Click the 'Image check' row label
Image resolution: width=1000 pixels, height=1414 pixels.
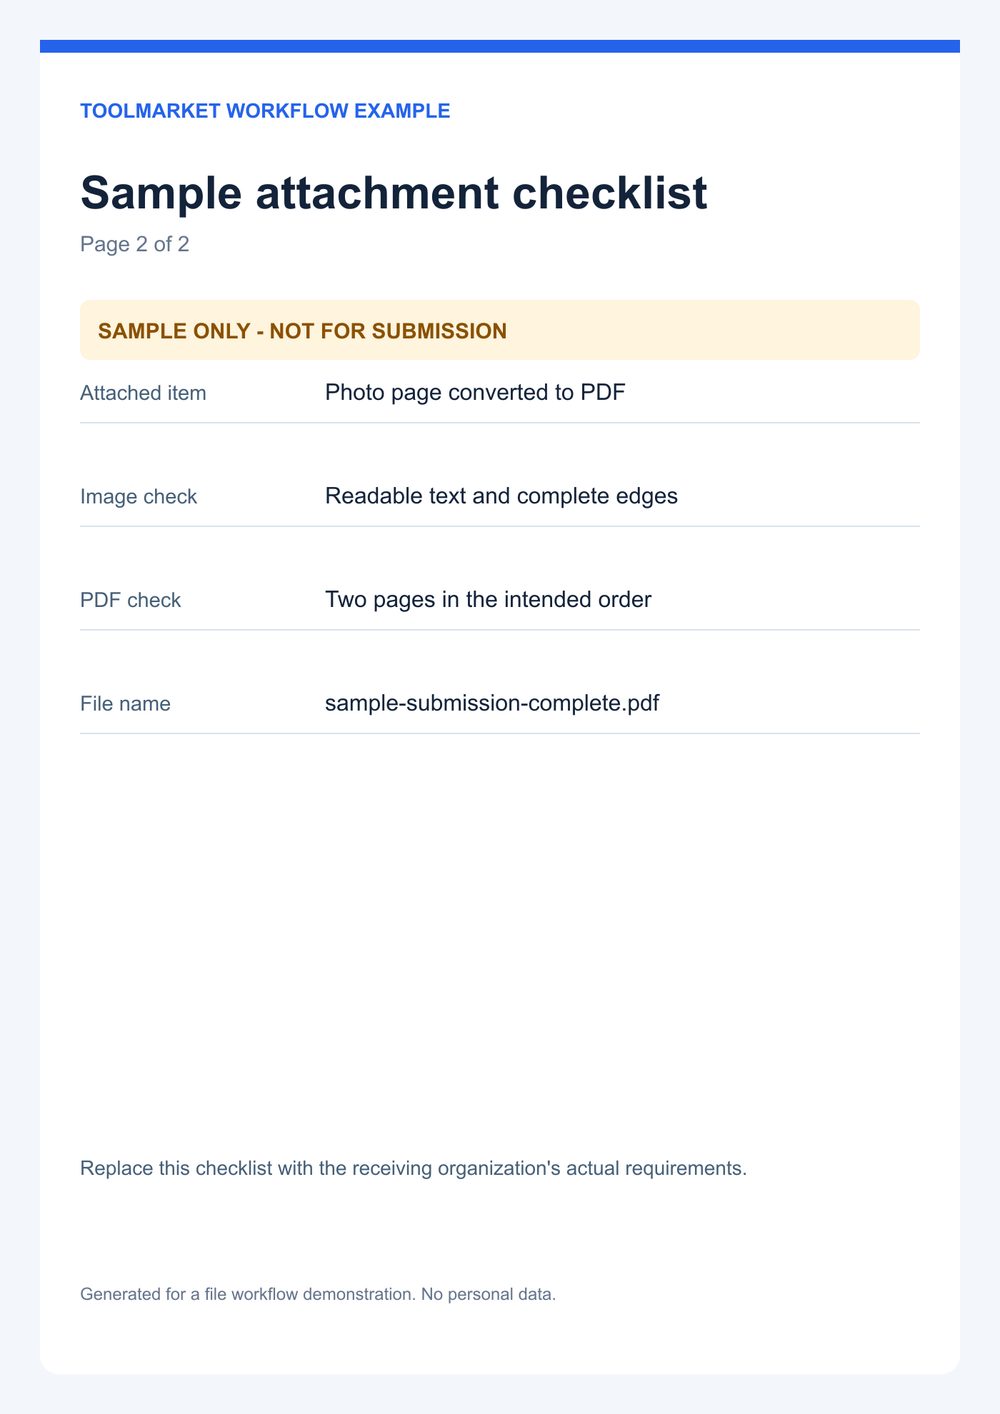(x=139, y=497)
